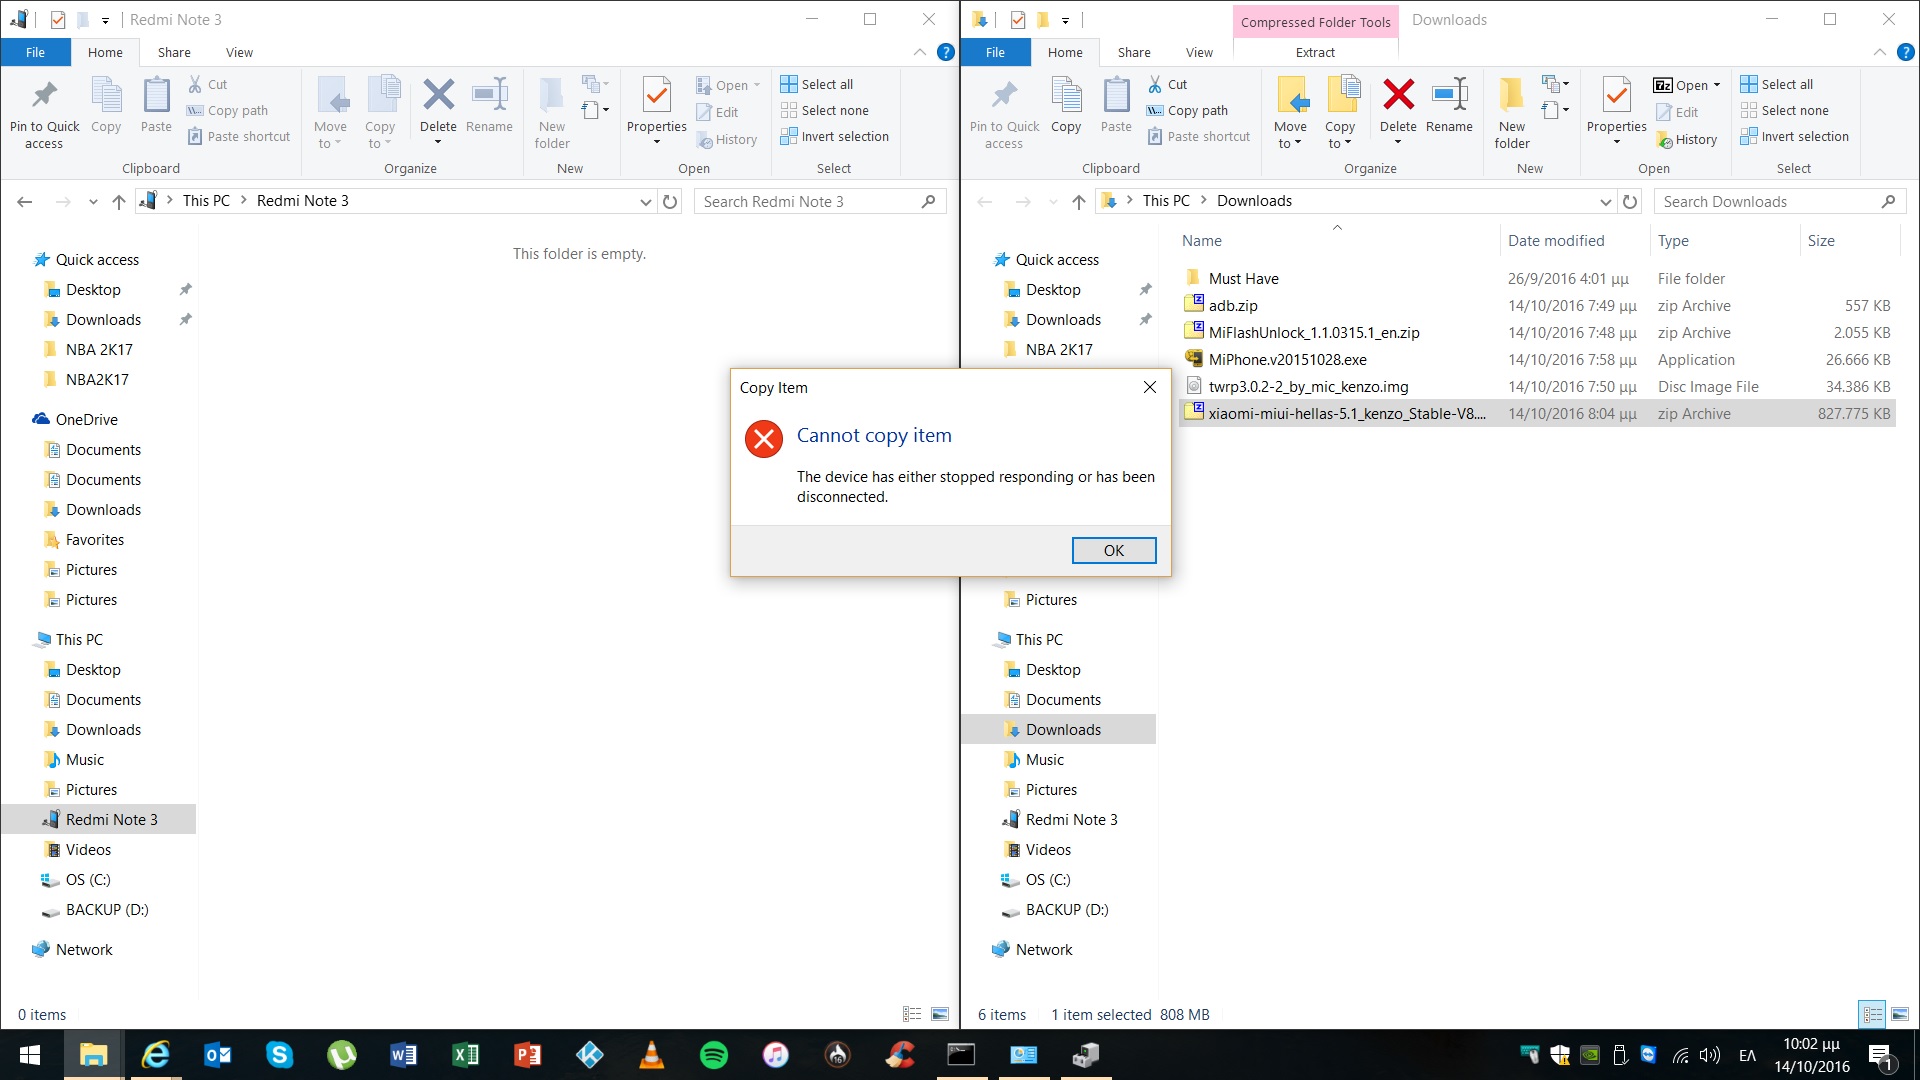1920x1080 pixels.
Task: Click the New folder icon in Downloads ribbon
Action: [x=1511, y=96]
